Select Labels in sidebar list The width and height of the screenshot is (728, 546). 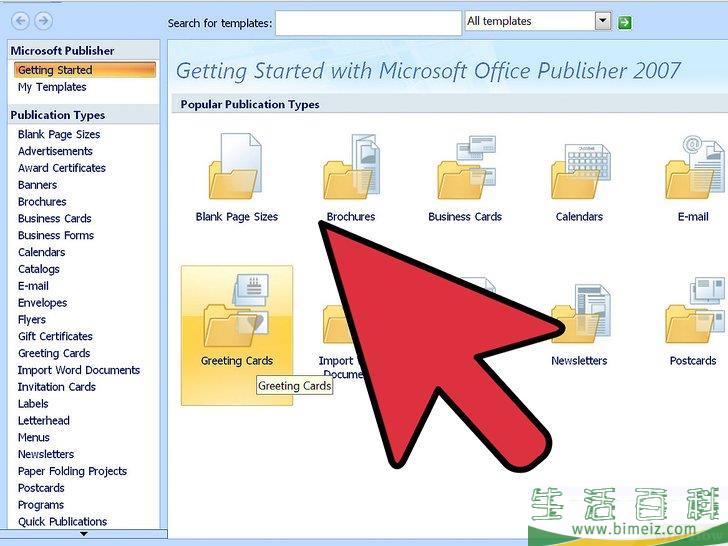point(33,403)
